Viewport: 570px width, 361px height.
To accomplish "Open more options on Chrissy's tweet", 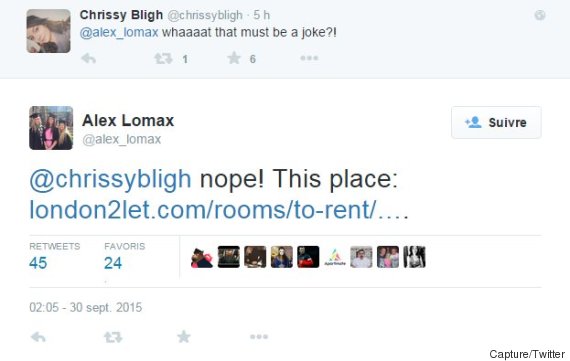I will (309, 58).
